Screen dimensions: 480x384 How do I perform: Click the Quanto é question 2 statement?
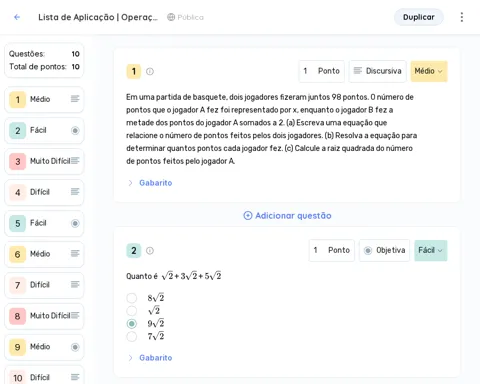click(174, 276)
